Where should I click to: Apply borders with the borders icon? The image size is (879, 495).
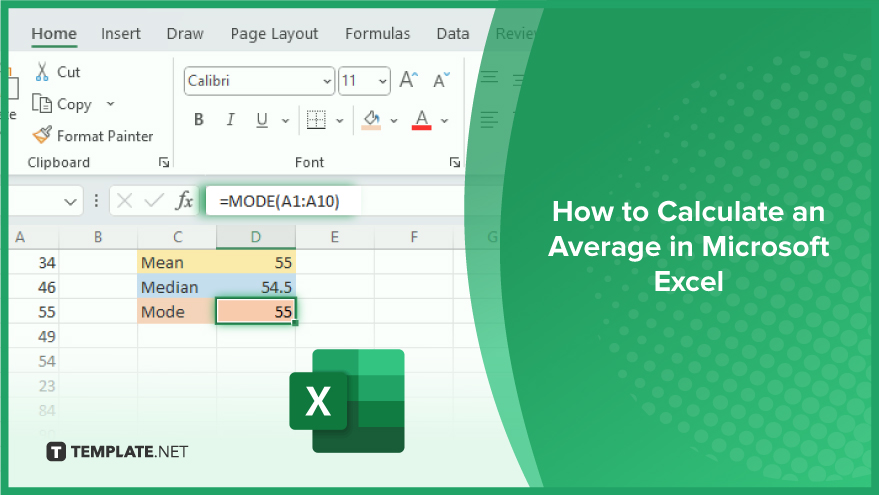(316, 119)
